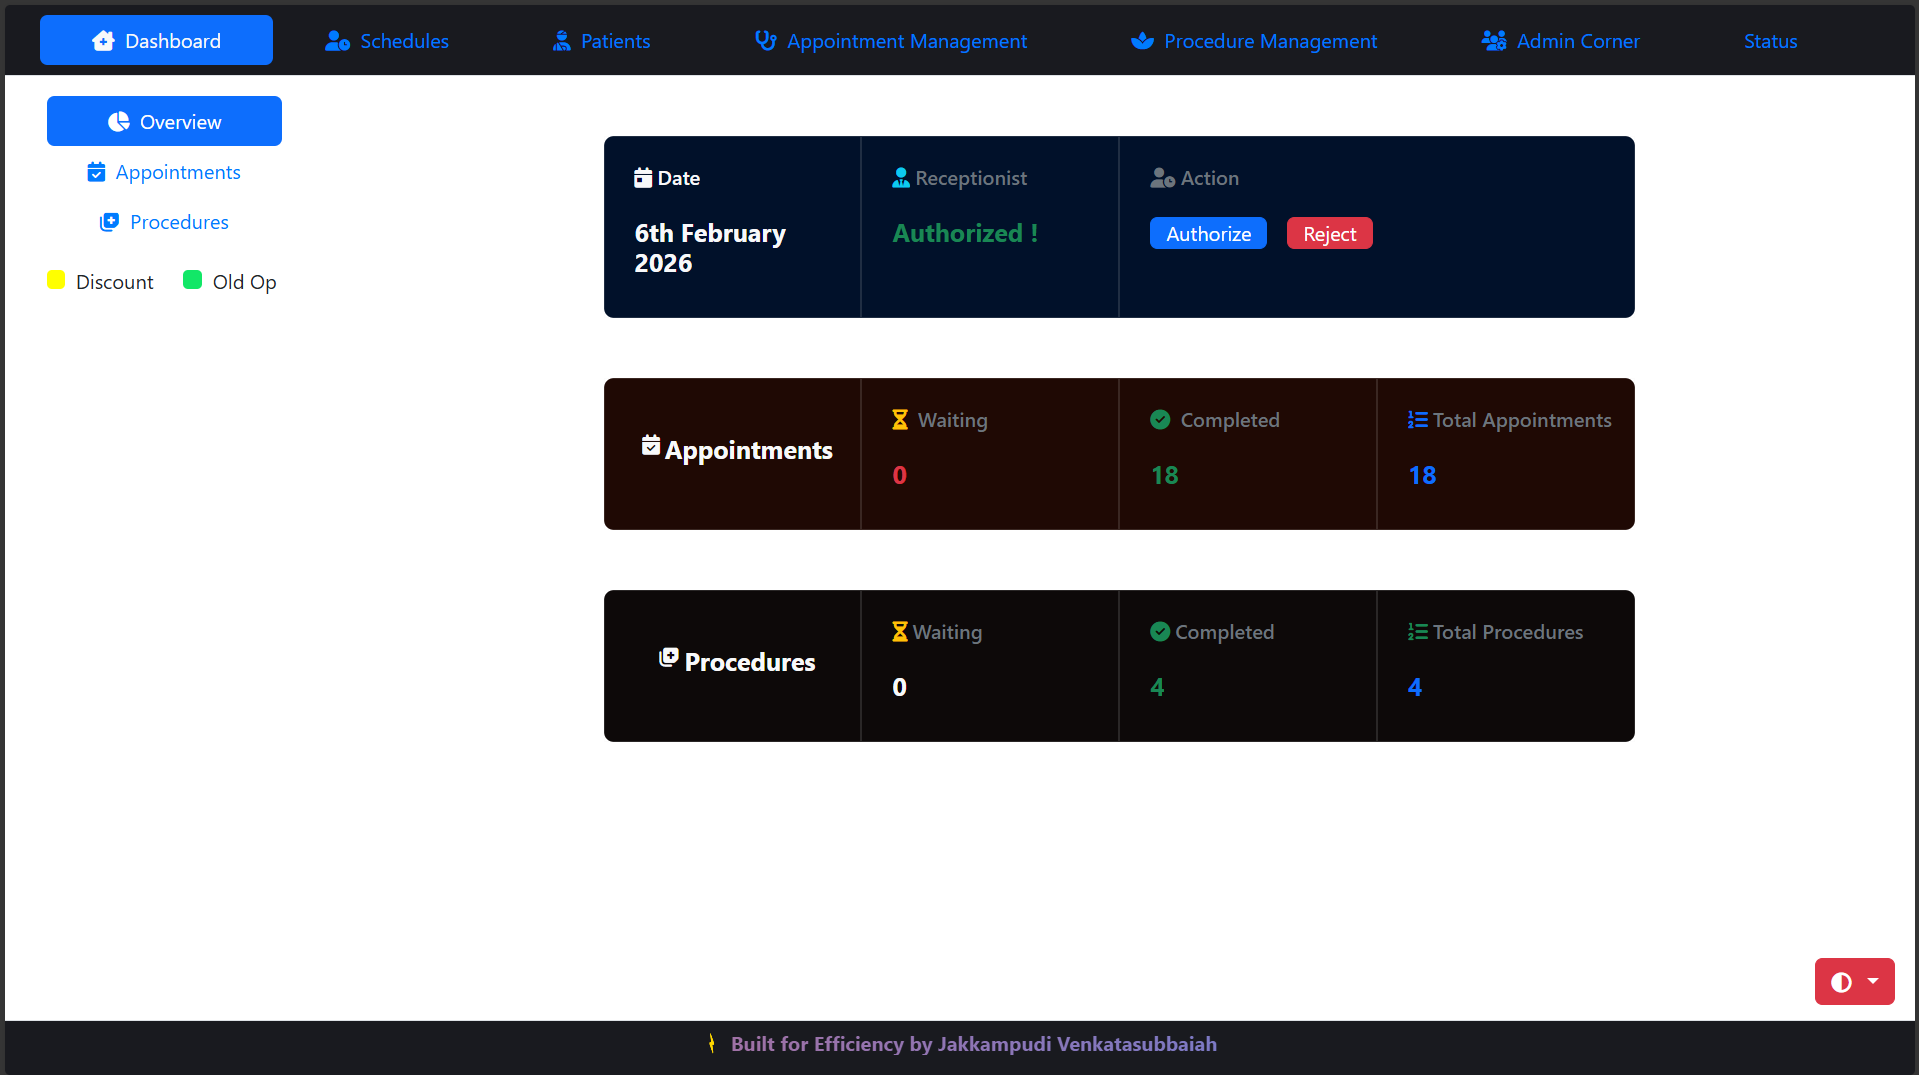Click the Overview pie chart icon
Image resolution: width=1919 pixels, height=1075 pixels.
(119, 122)
